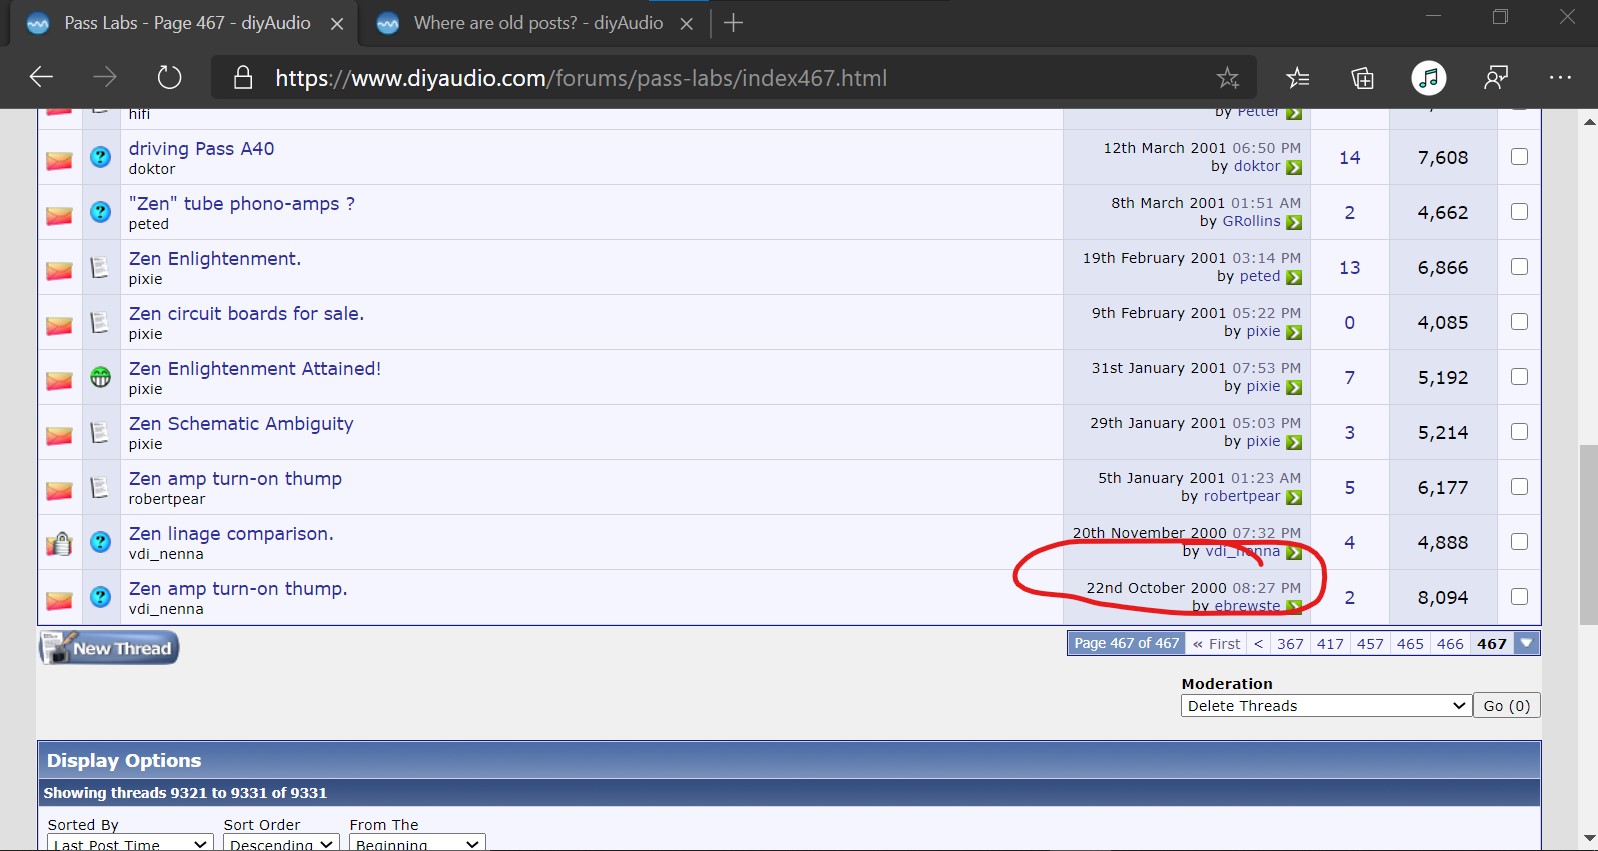The width and height of the screenshot is (1598, 851).
Task: Click question icon for Zen linage comparison
Action: point(100,542)
